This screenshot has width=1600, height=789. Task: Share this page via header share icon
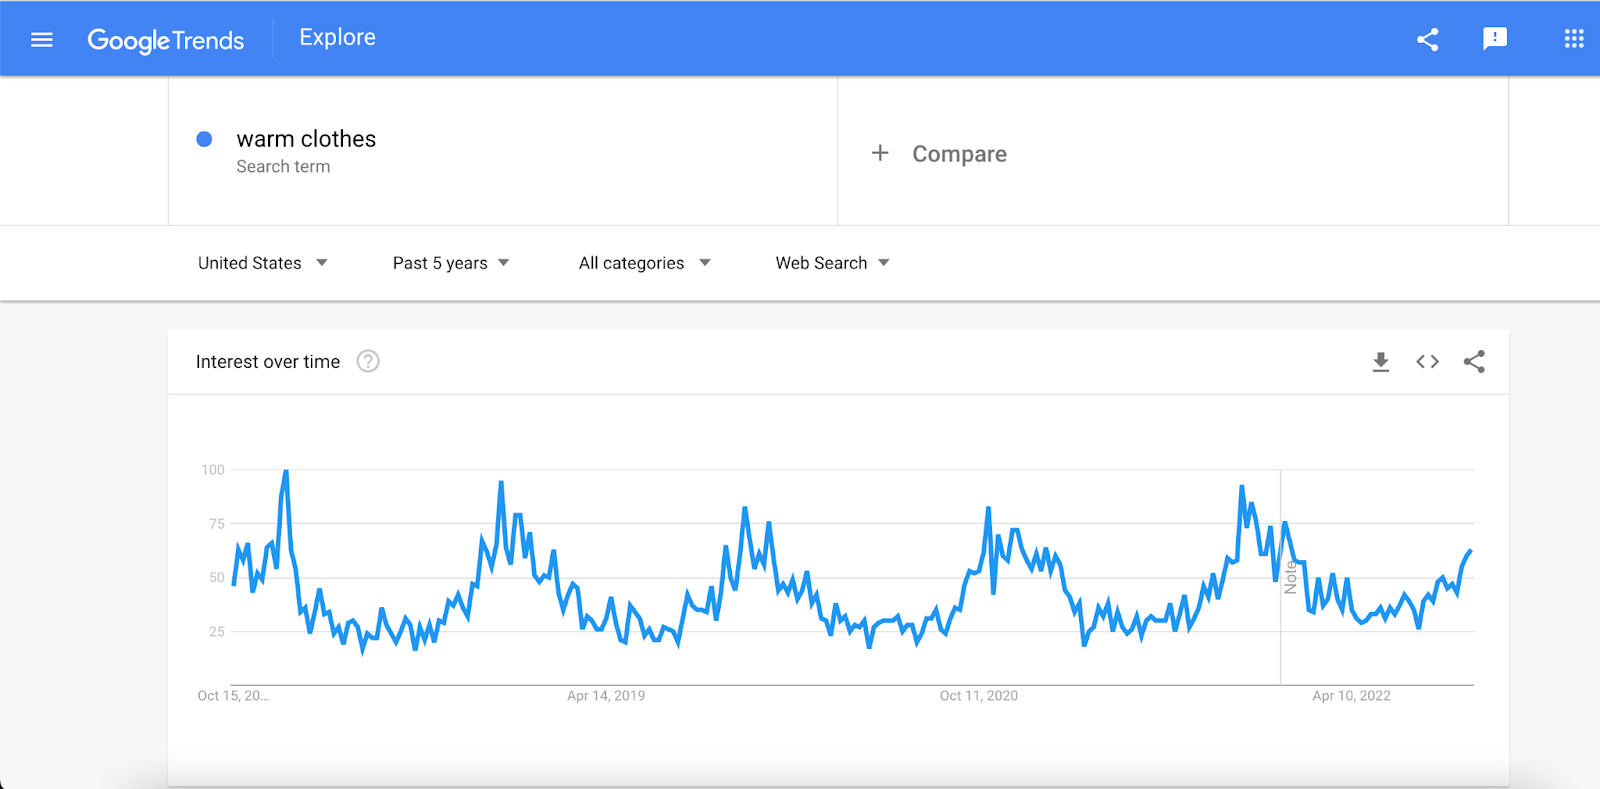coord(1427,40)
